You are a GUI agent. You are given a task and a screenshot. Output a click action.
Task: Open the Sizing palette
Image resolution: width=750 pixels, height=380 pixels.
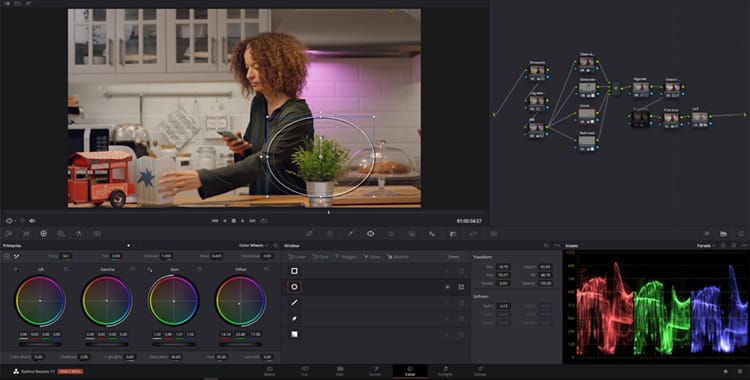[x=473, y=234]
